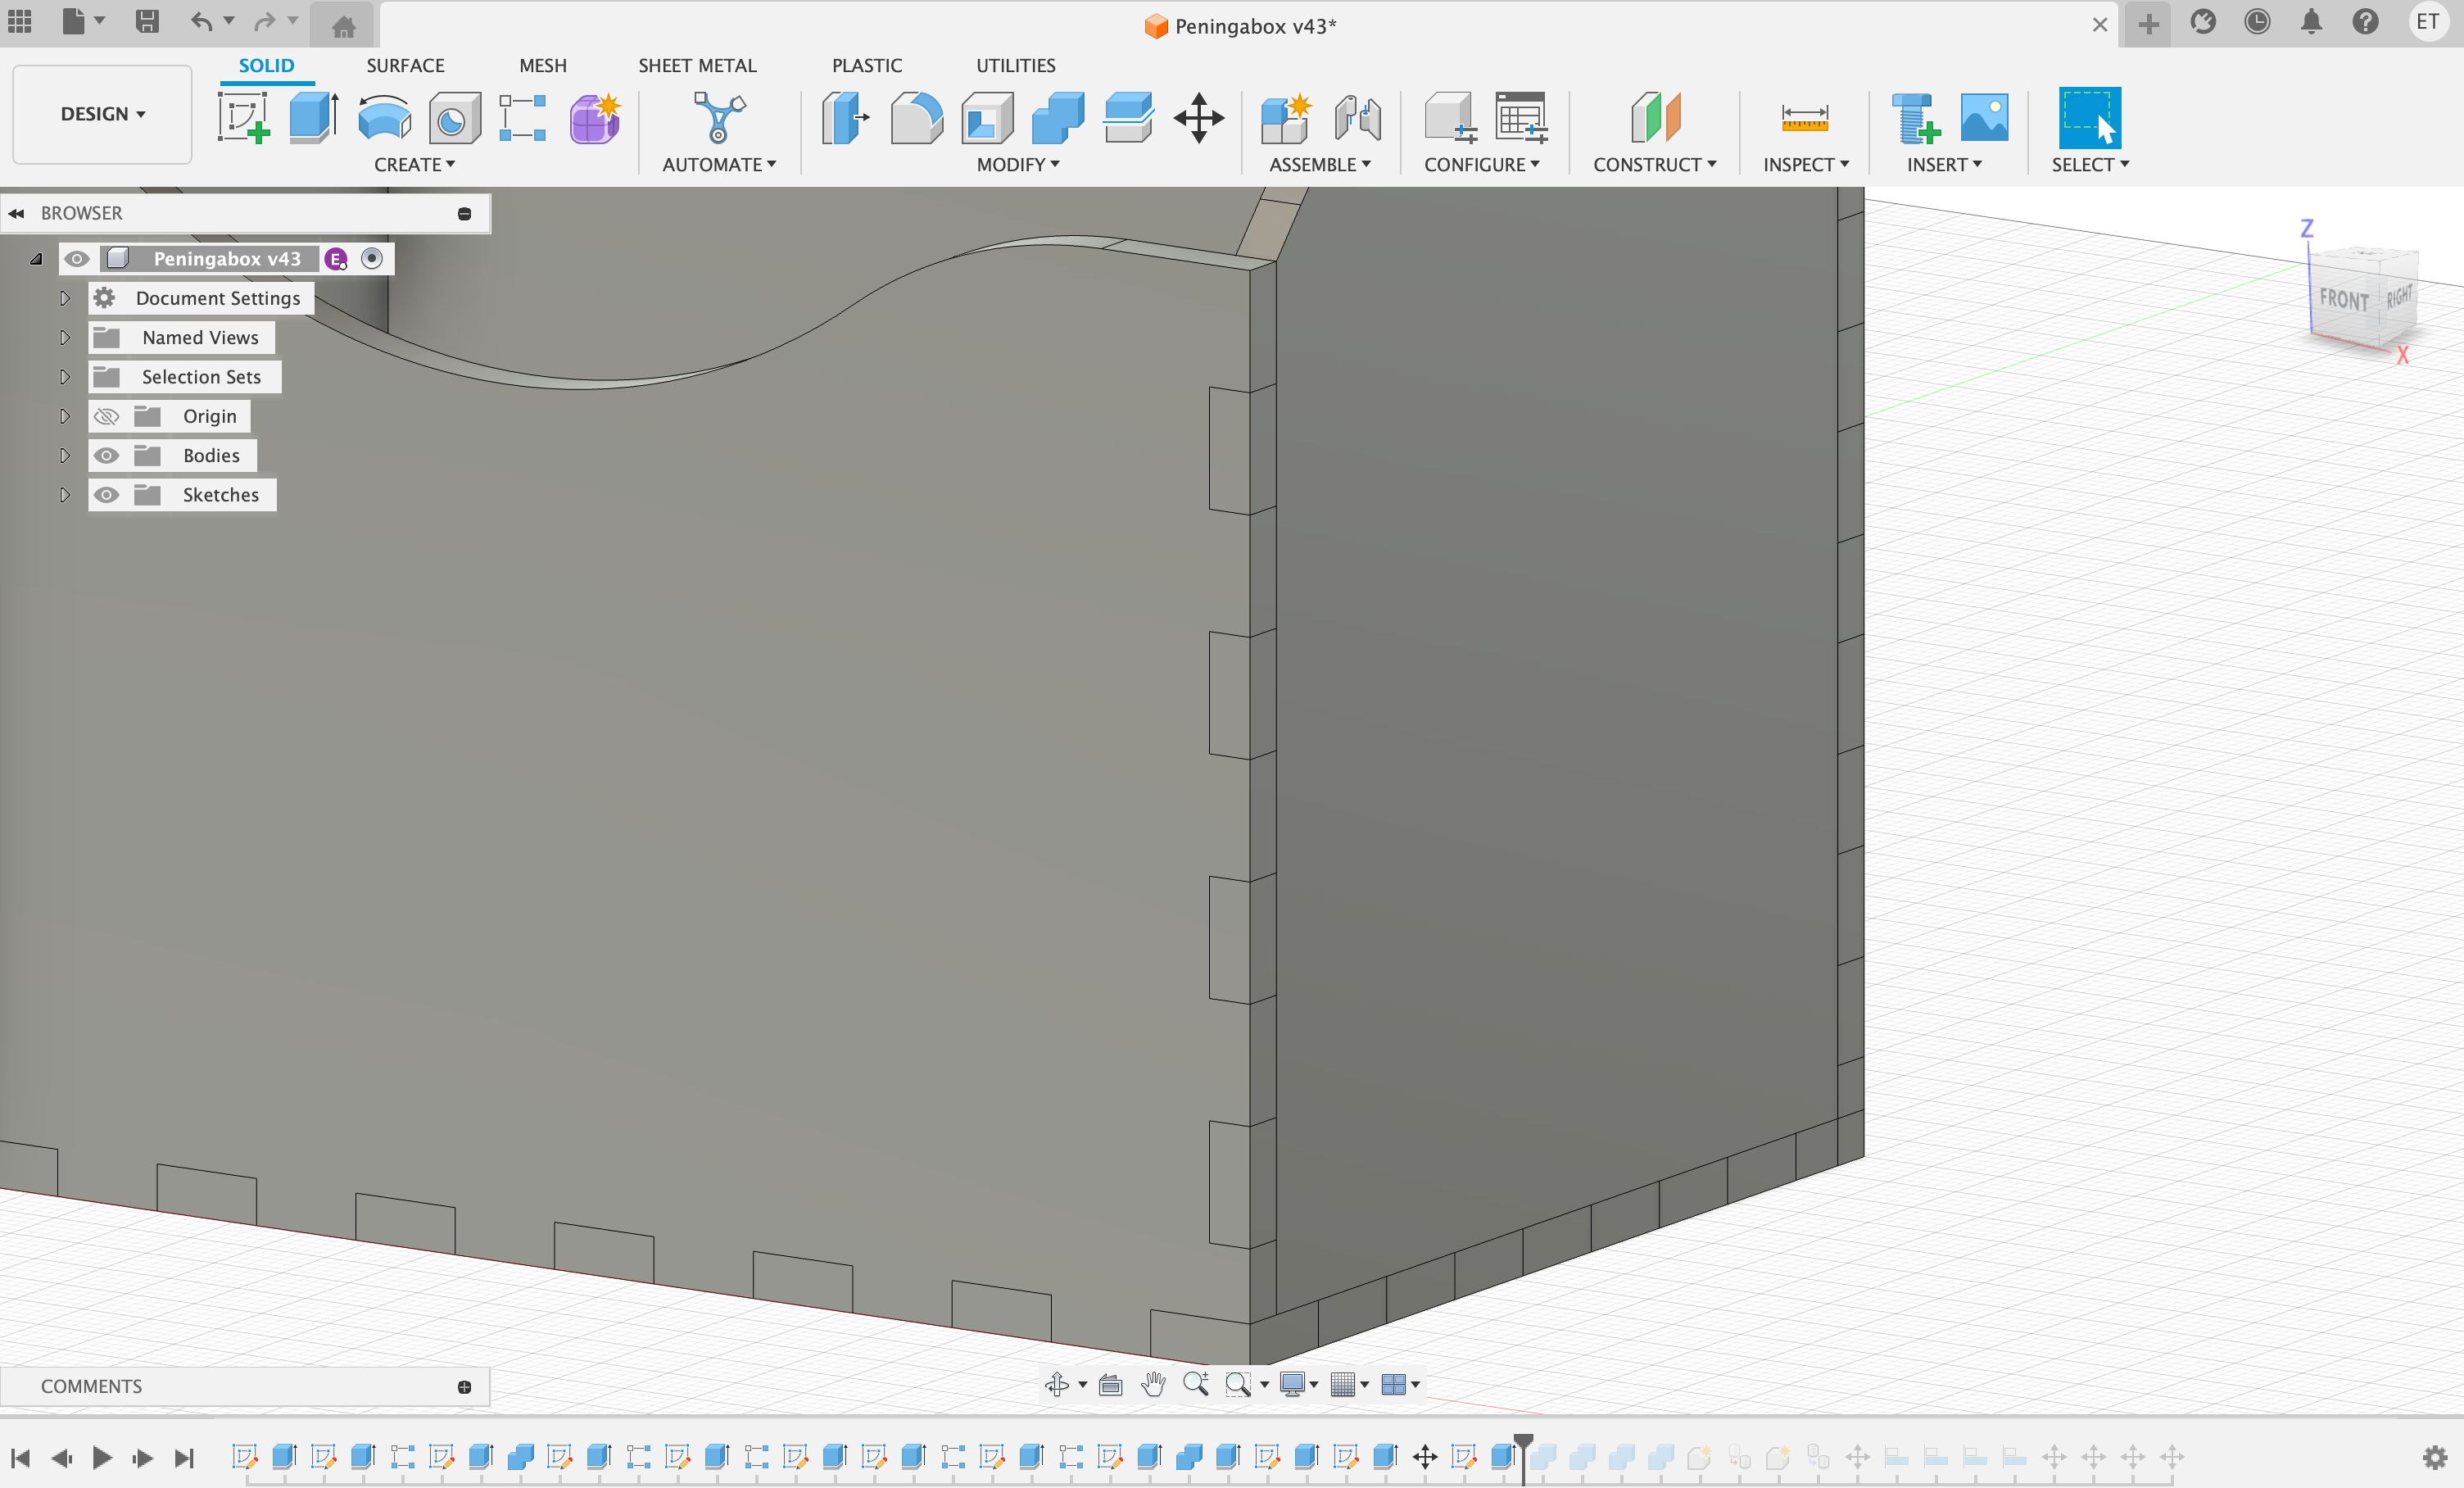Show the hidden Origin folder
The width and height of the screenshot is (2464, 1488).
(106, 416)
